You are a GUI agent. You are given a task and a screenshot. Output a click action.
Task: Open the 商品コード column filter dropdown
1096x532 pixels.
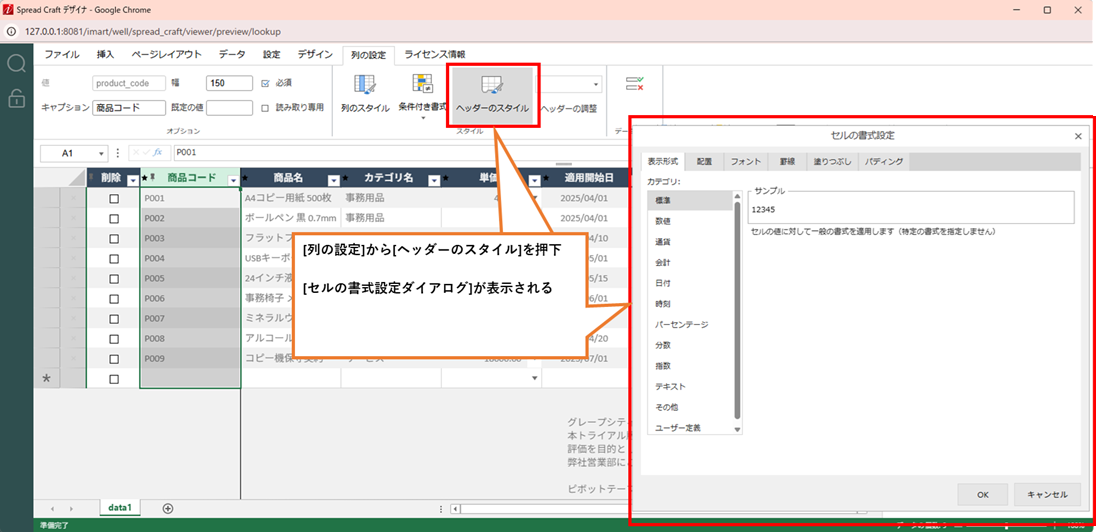point(233,180)
